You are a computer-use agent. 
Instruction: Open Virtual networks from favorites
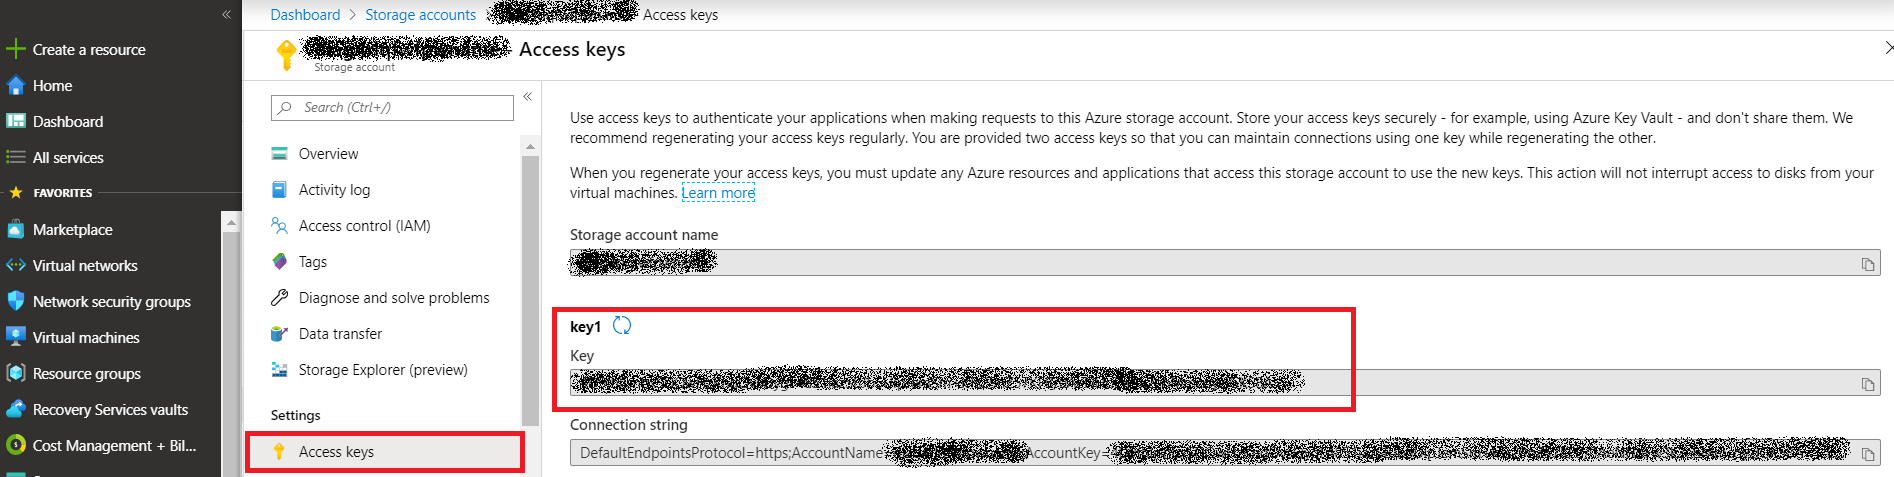click(85, 266)
